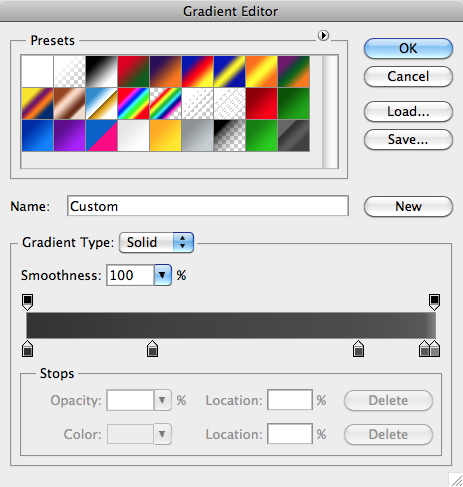Open the Presets flyout menu arrow
This screenshot has width=463, height=487.
(x=323, y=35)
